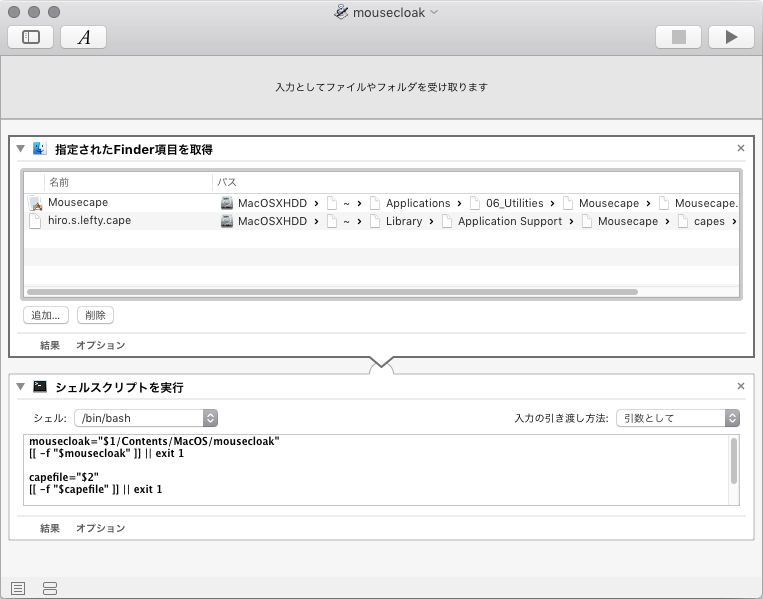Select the Mousecape row
Viewport: 763px width, 599px height.
[x=382, y=203]
